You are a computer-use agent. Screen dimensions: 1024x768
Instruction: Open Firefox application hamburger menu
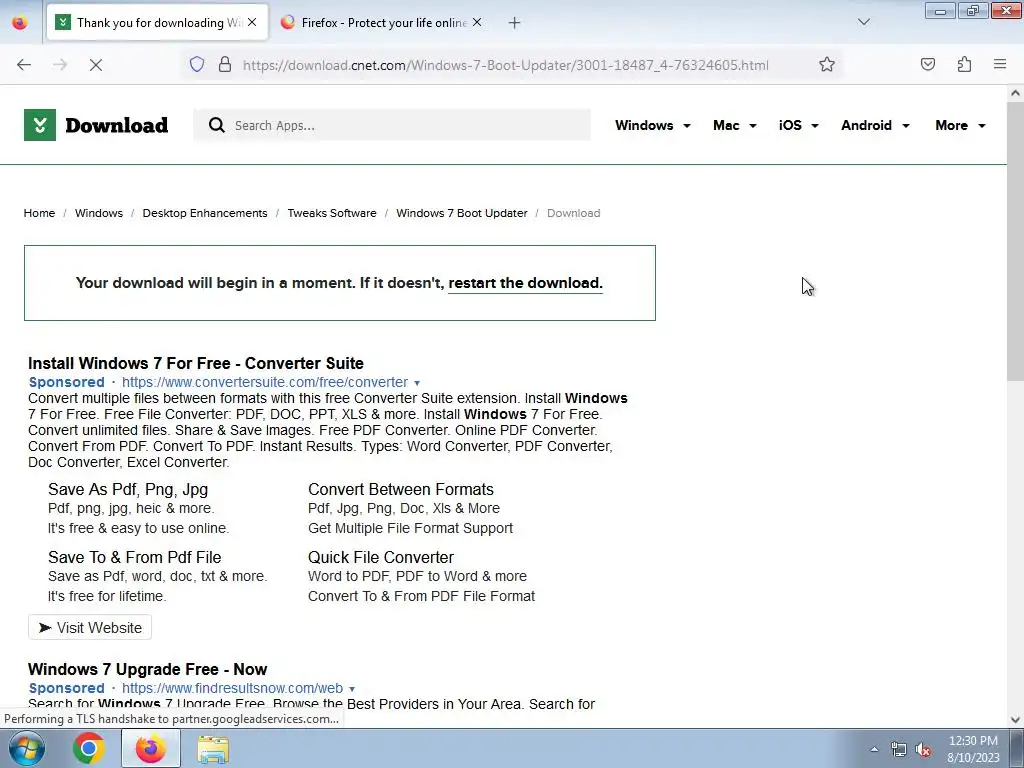1000,64
